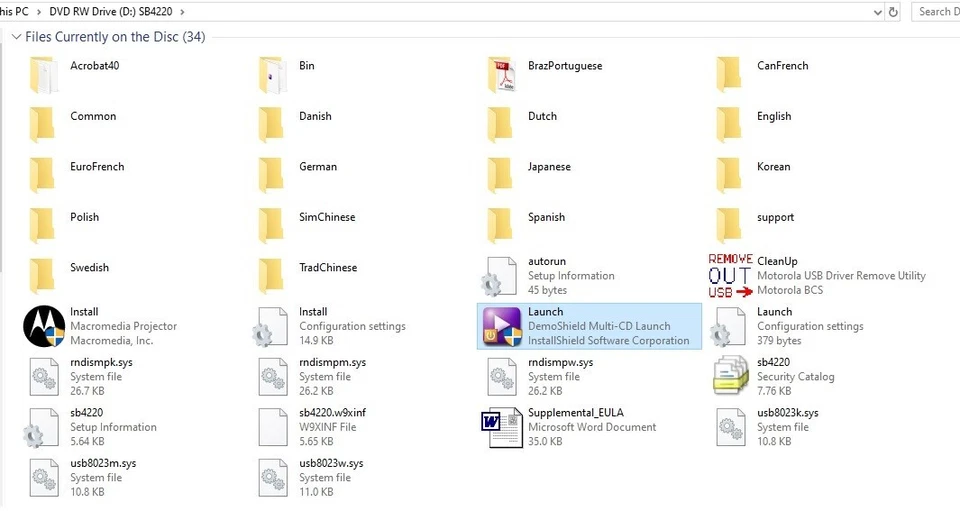This screenshot has width=960, height=511.
Task: Click the Supplemental_EULA file name
Action: [x=576, y=412]
